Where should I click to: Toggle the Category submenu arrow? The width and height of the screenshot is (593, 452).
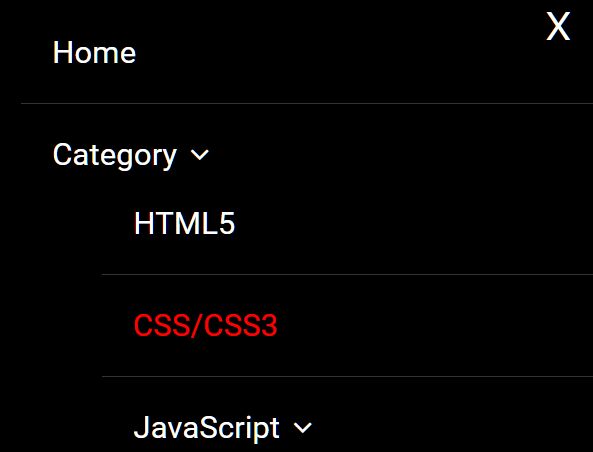199,155
